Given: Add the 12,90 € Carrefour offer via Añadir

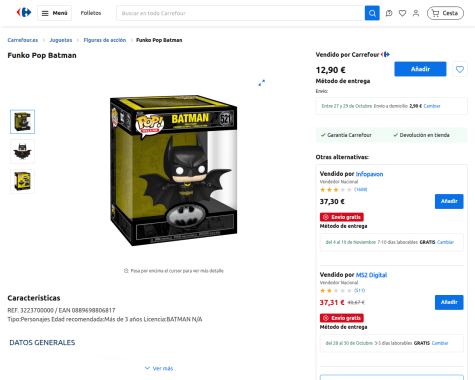Looking at the screenshot, I should pos(420,69).
